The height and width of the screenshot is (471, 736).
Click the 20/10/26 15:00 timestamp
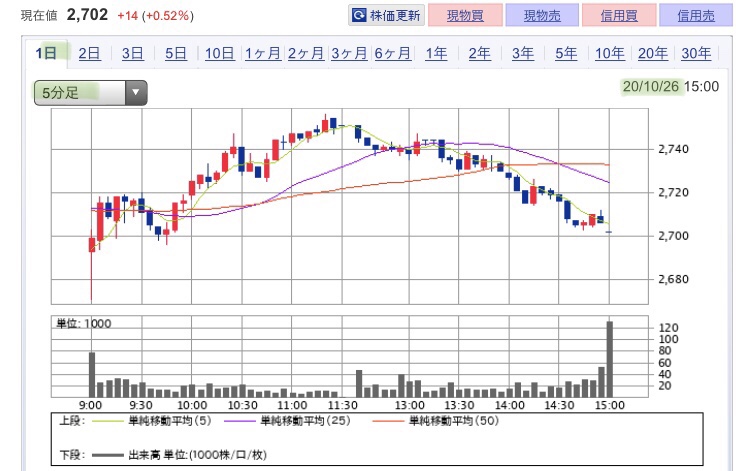[x=670, y=86]
